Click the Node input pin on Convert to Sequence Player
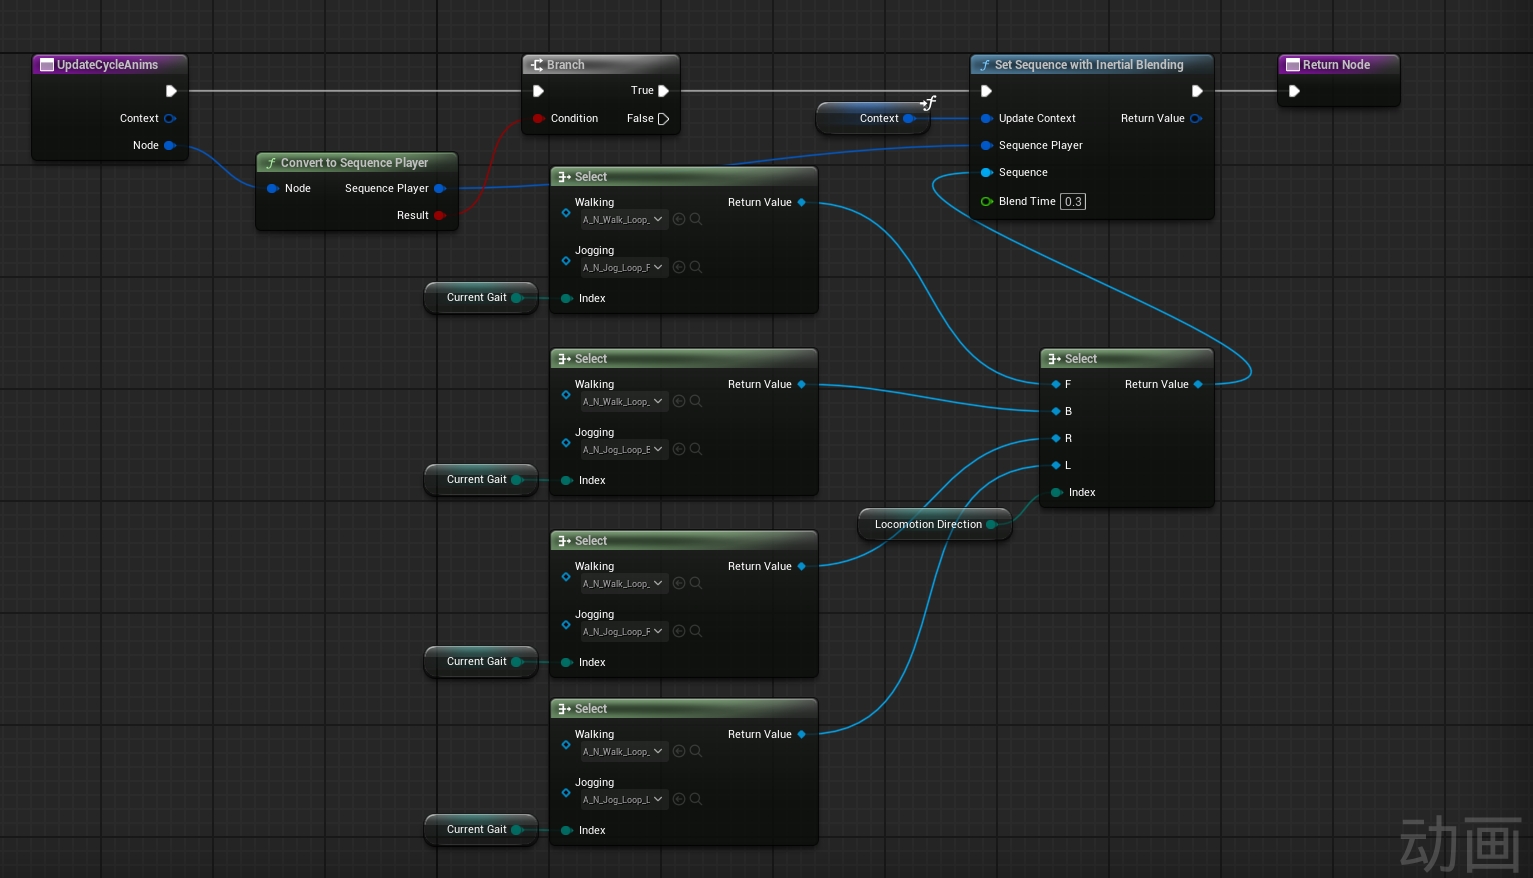1533x878 pixels. (x=272, y=188)
